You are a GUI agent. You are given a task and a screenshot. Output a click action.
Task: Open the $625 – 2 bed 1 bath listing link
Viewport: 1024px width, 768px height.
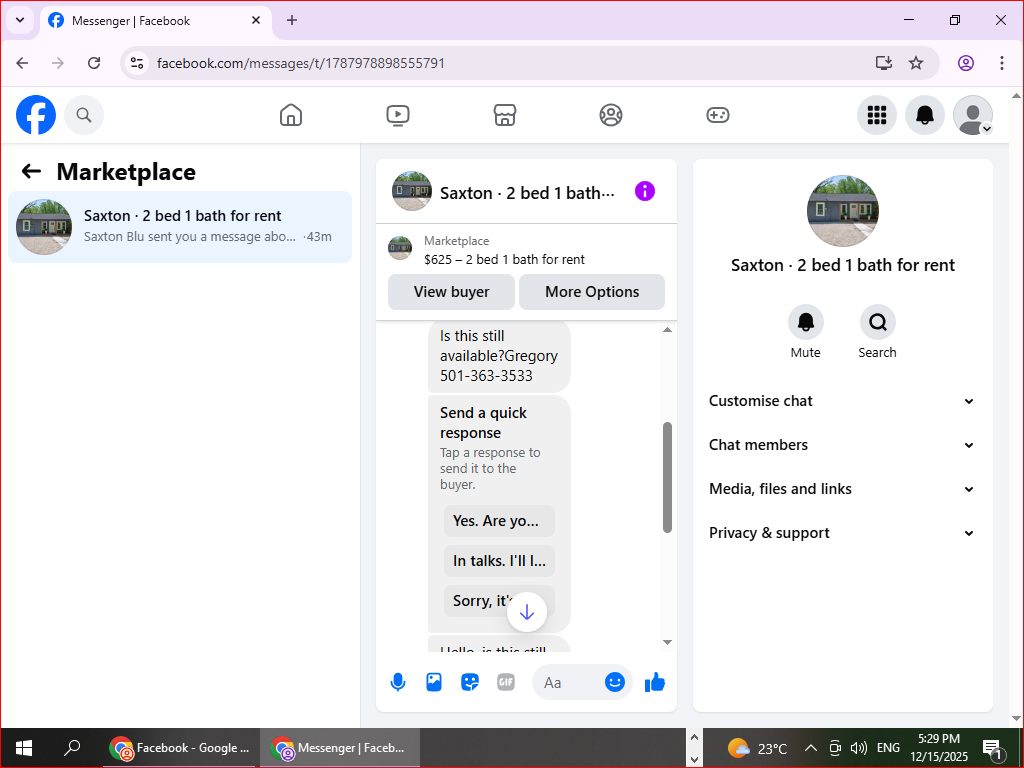click(x=504, y=259)
